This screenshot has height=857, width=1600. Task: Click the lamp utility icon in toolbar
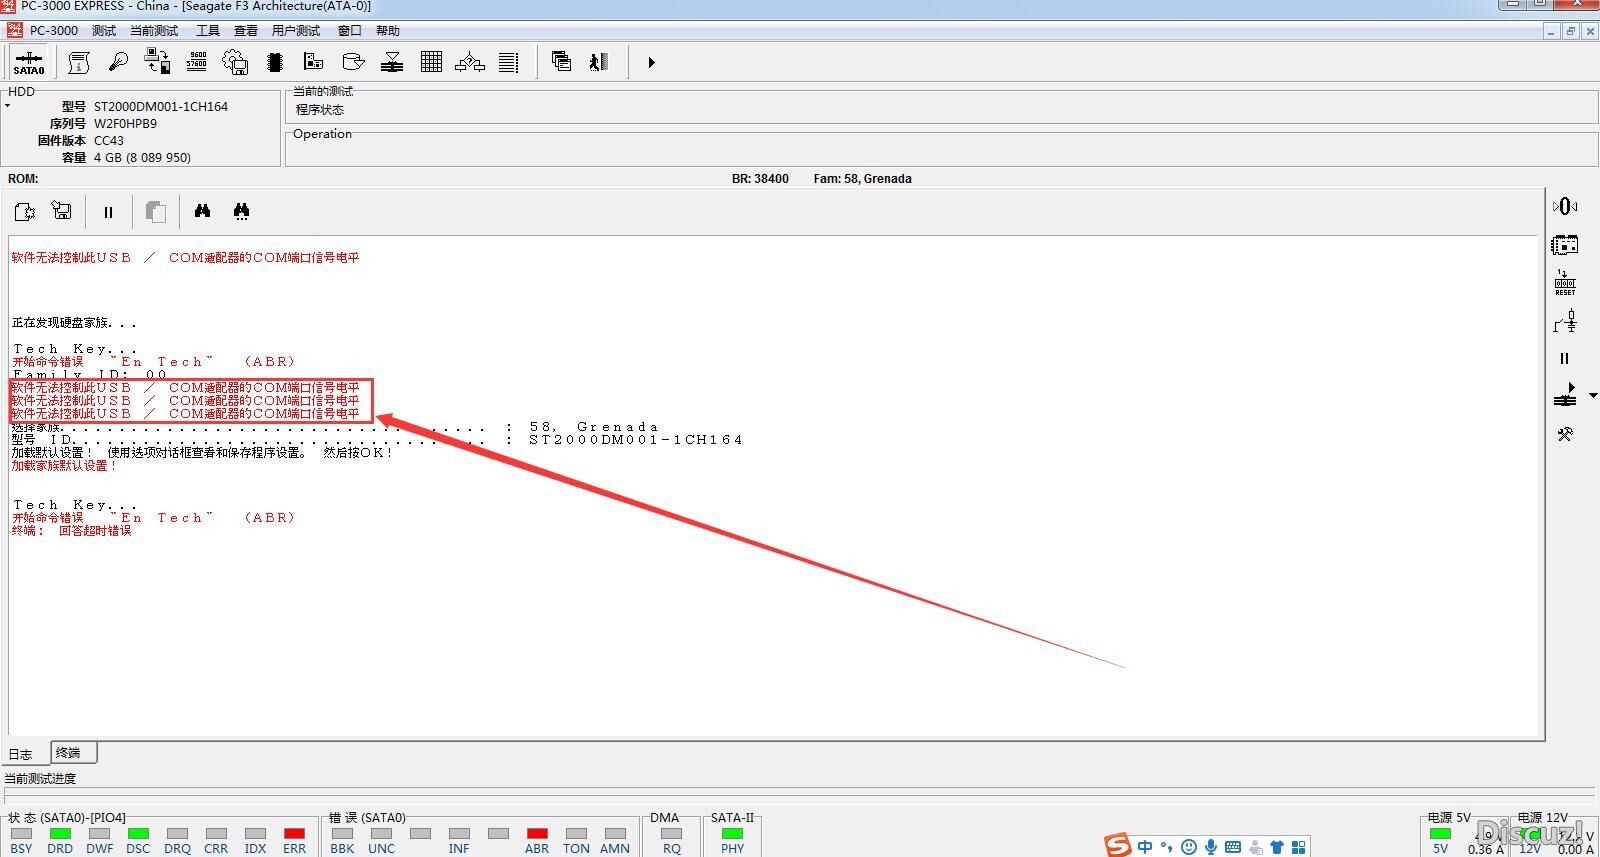pos(118,62)
